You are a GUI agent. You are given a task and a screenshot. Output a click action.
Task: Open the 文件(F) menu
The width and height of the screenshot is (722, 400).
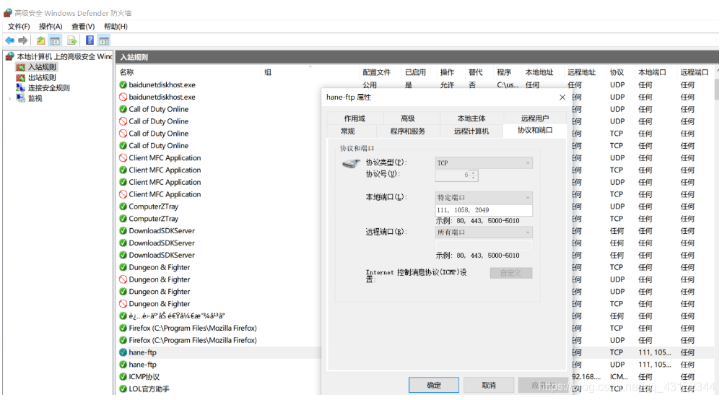click(x=19, y=26)
